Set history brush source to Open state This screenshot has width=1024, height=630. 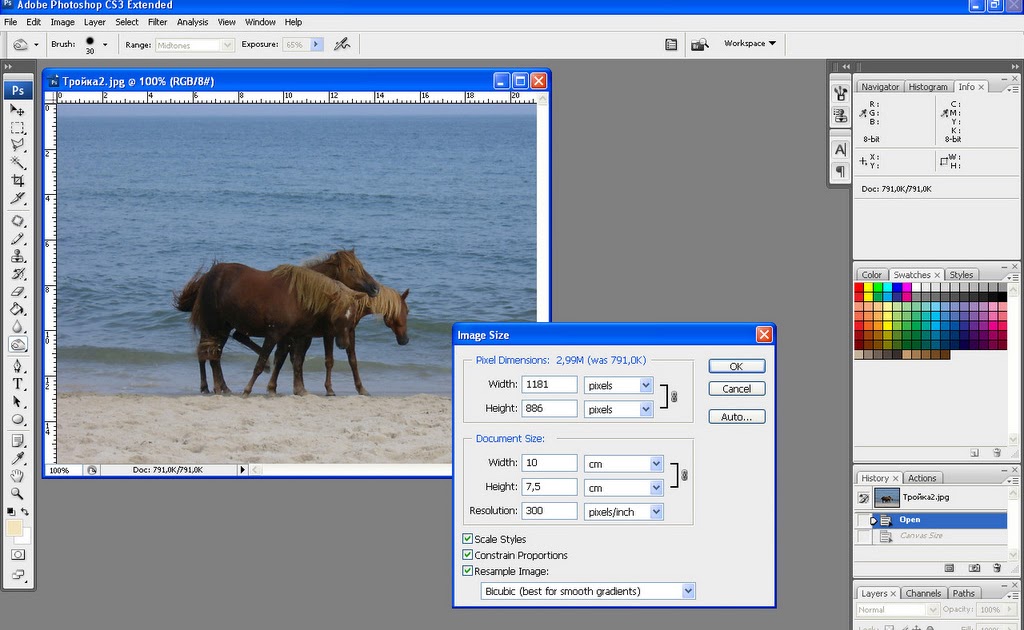[863, 520]
